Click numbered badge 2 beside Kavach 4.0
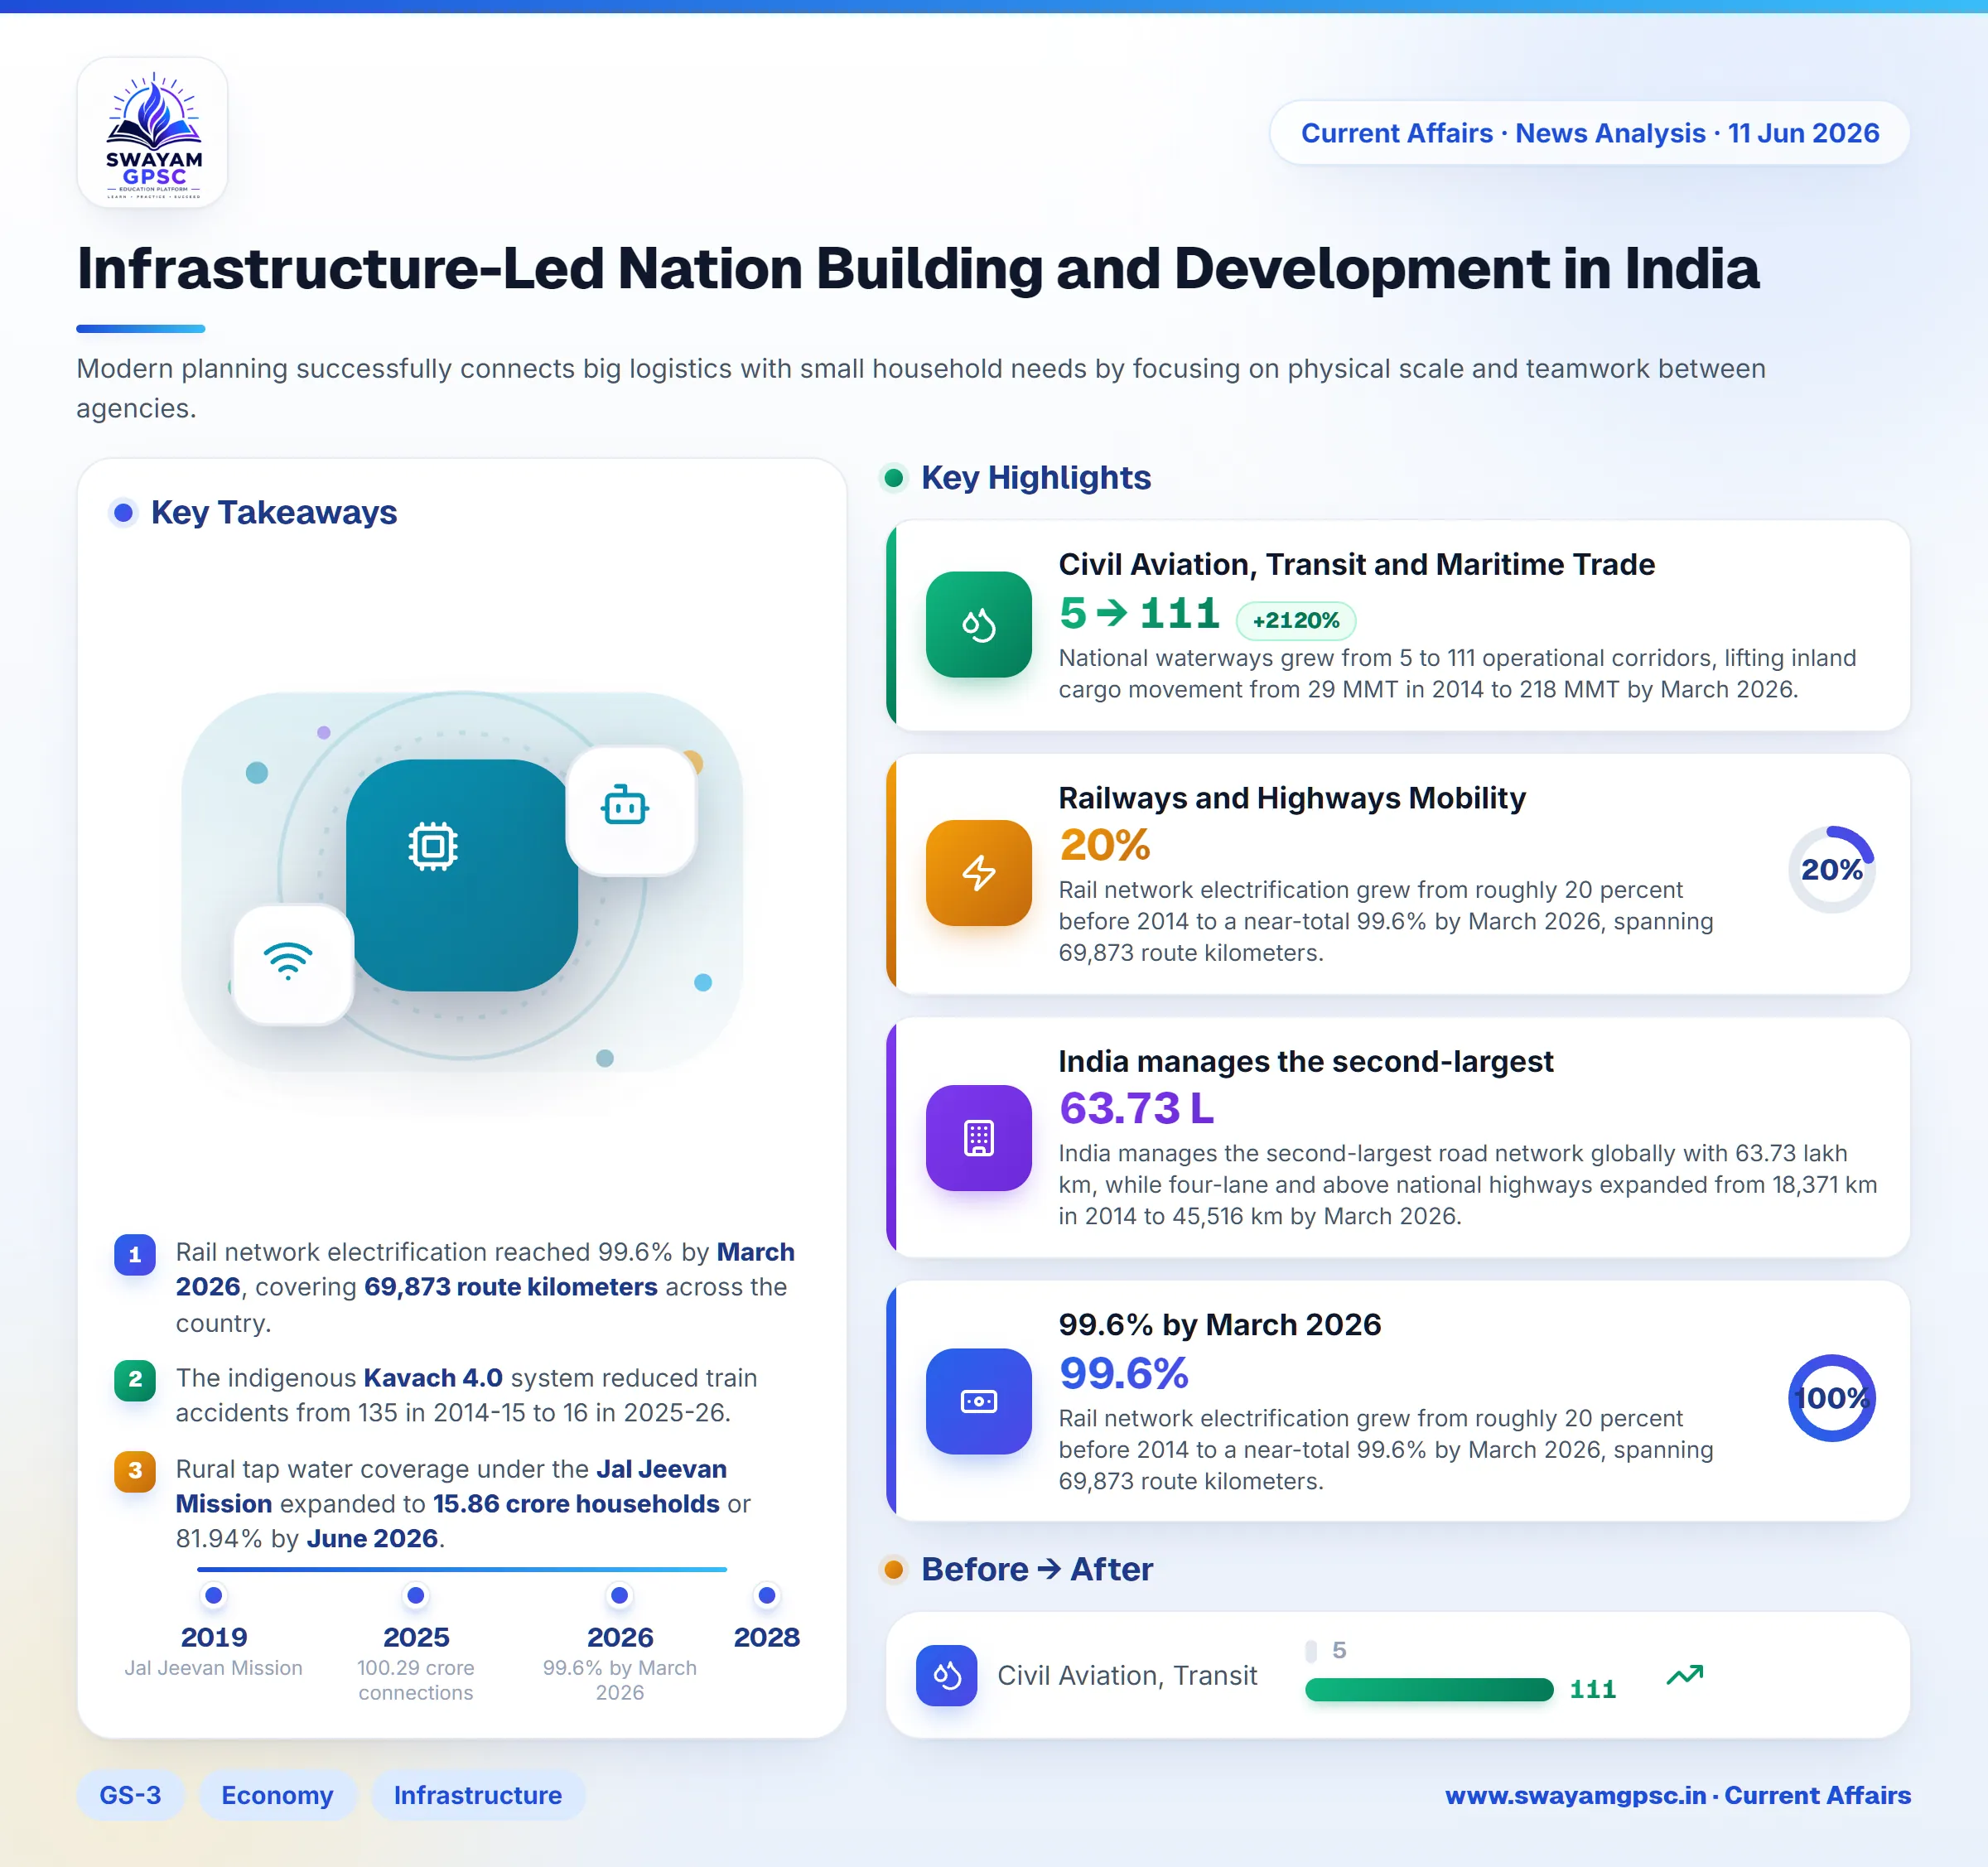 (135, 1380)
